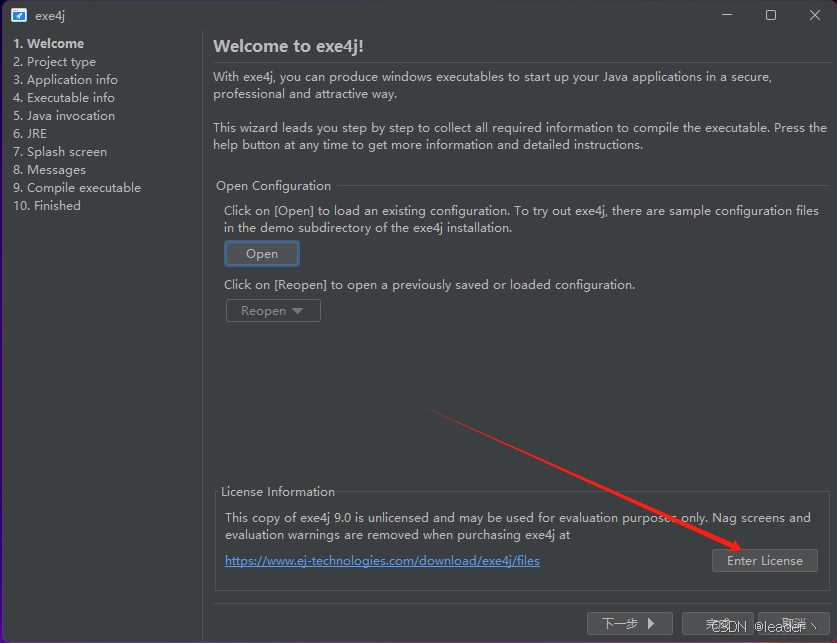
Task: Click the 'Open Configuration' section label
Action: [273, 186]
